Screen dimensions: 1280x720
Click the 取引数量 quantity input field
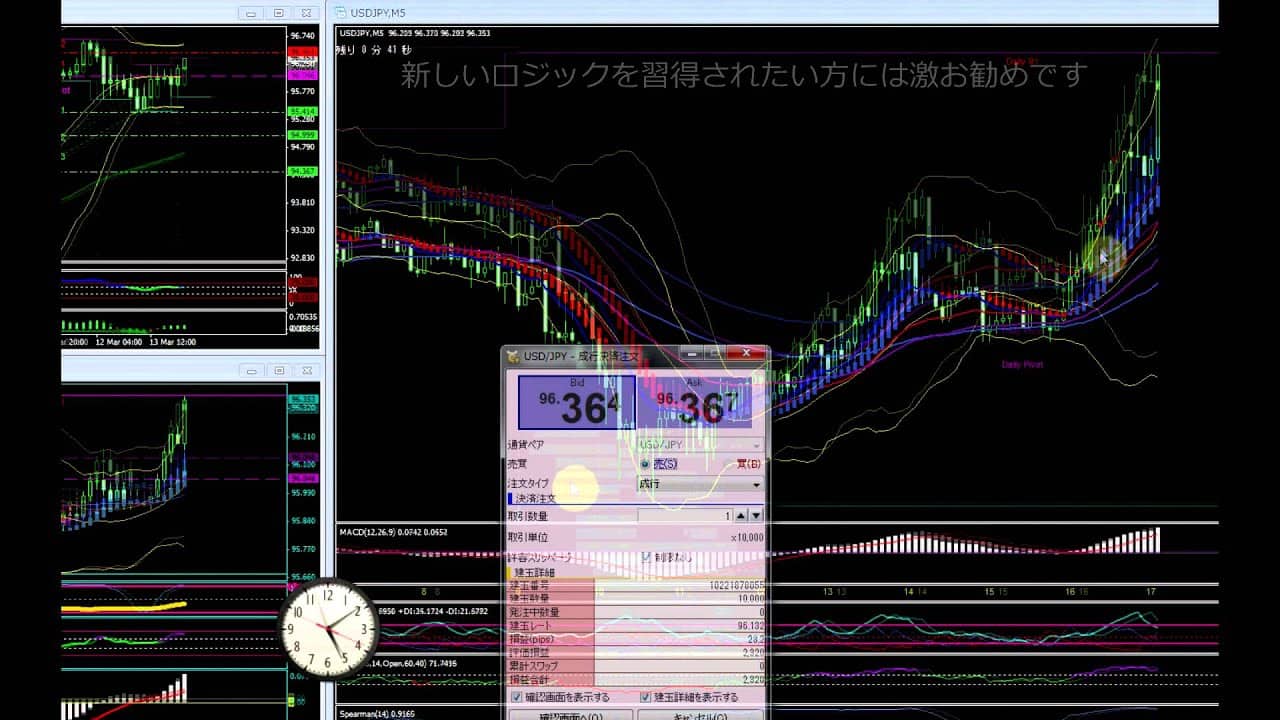coord(685,516)
